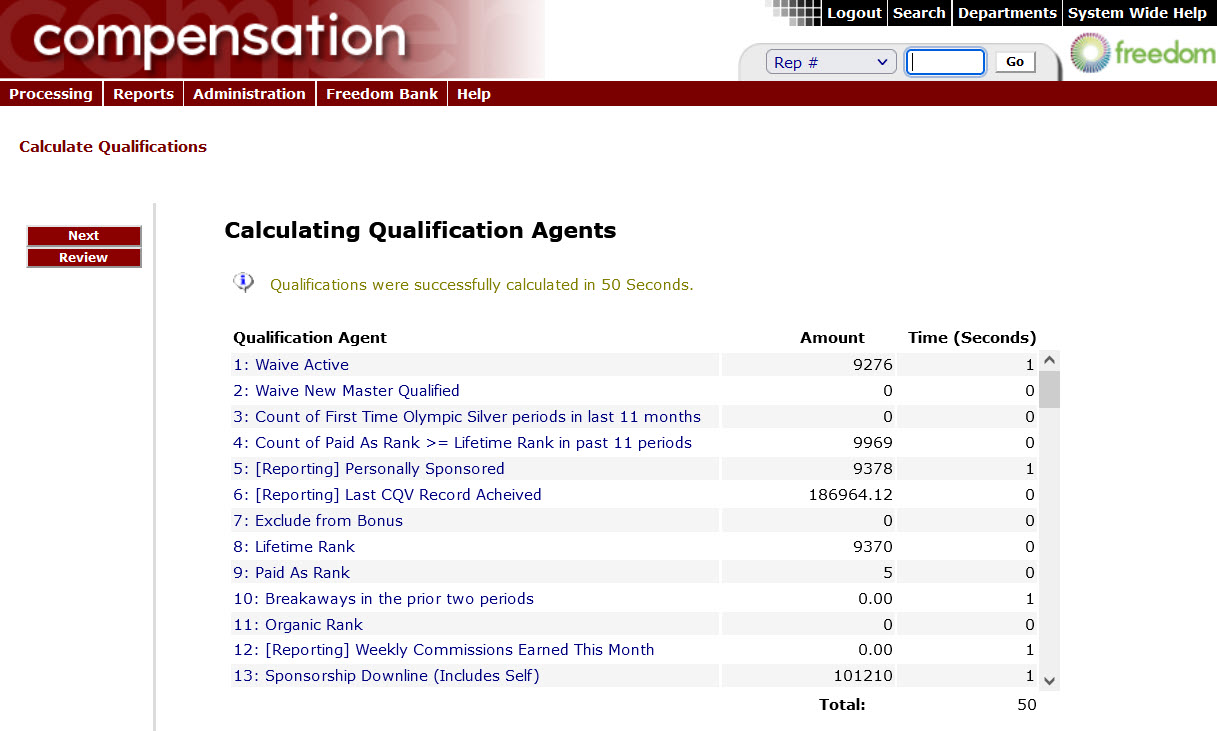The image size is (1217, 731).
Task: Open the Reports menu
Action: pyautogui.click(x=143, y=94)
